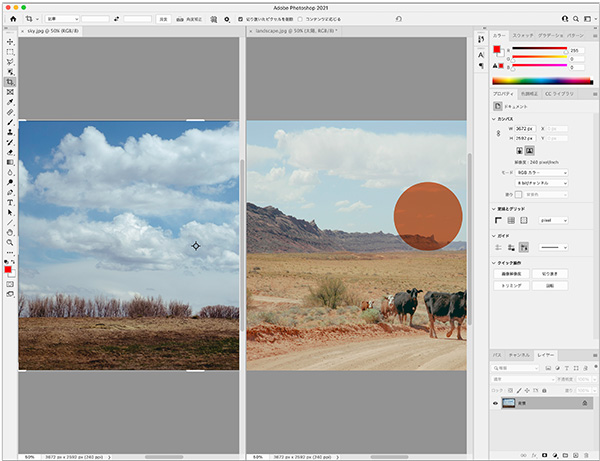
Task: Open the RGB color mode dropdown
Action: point(541,173)
